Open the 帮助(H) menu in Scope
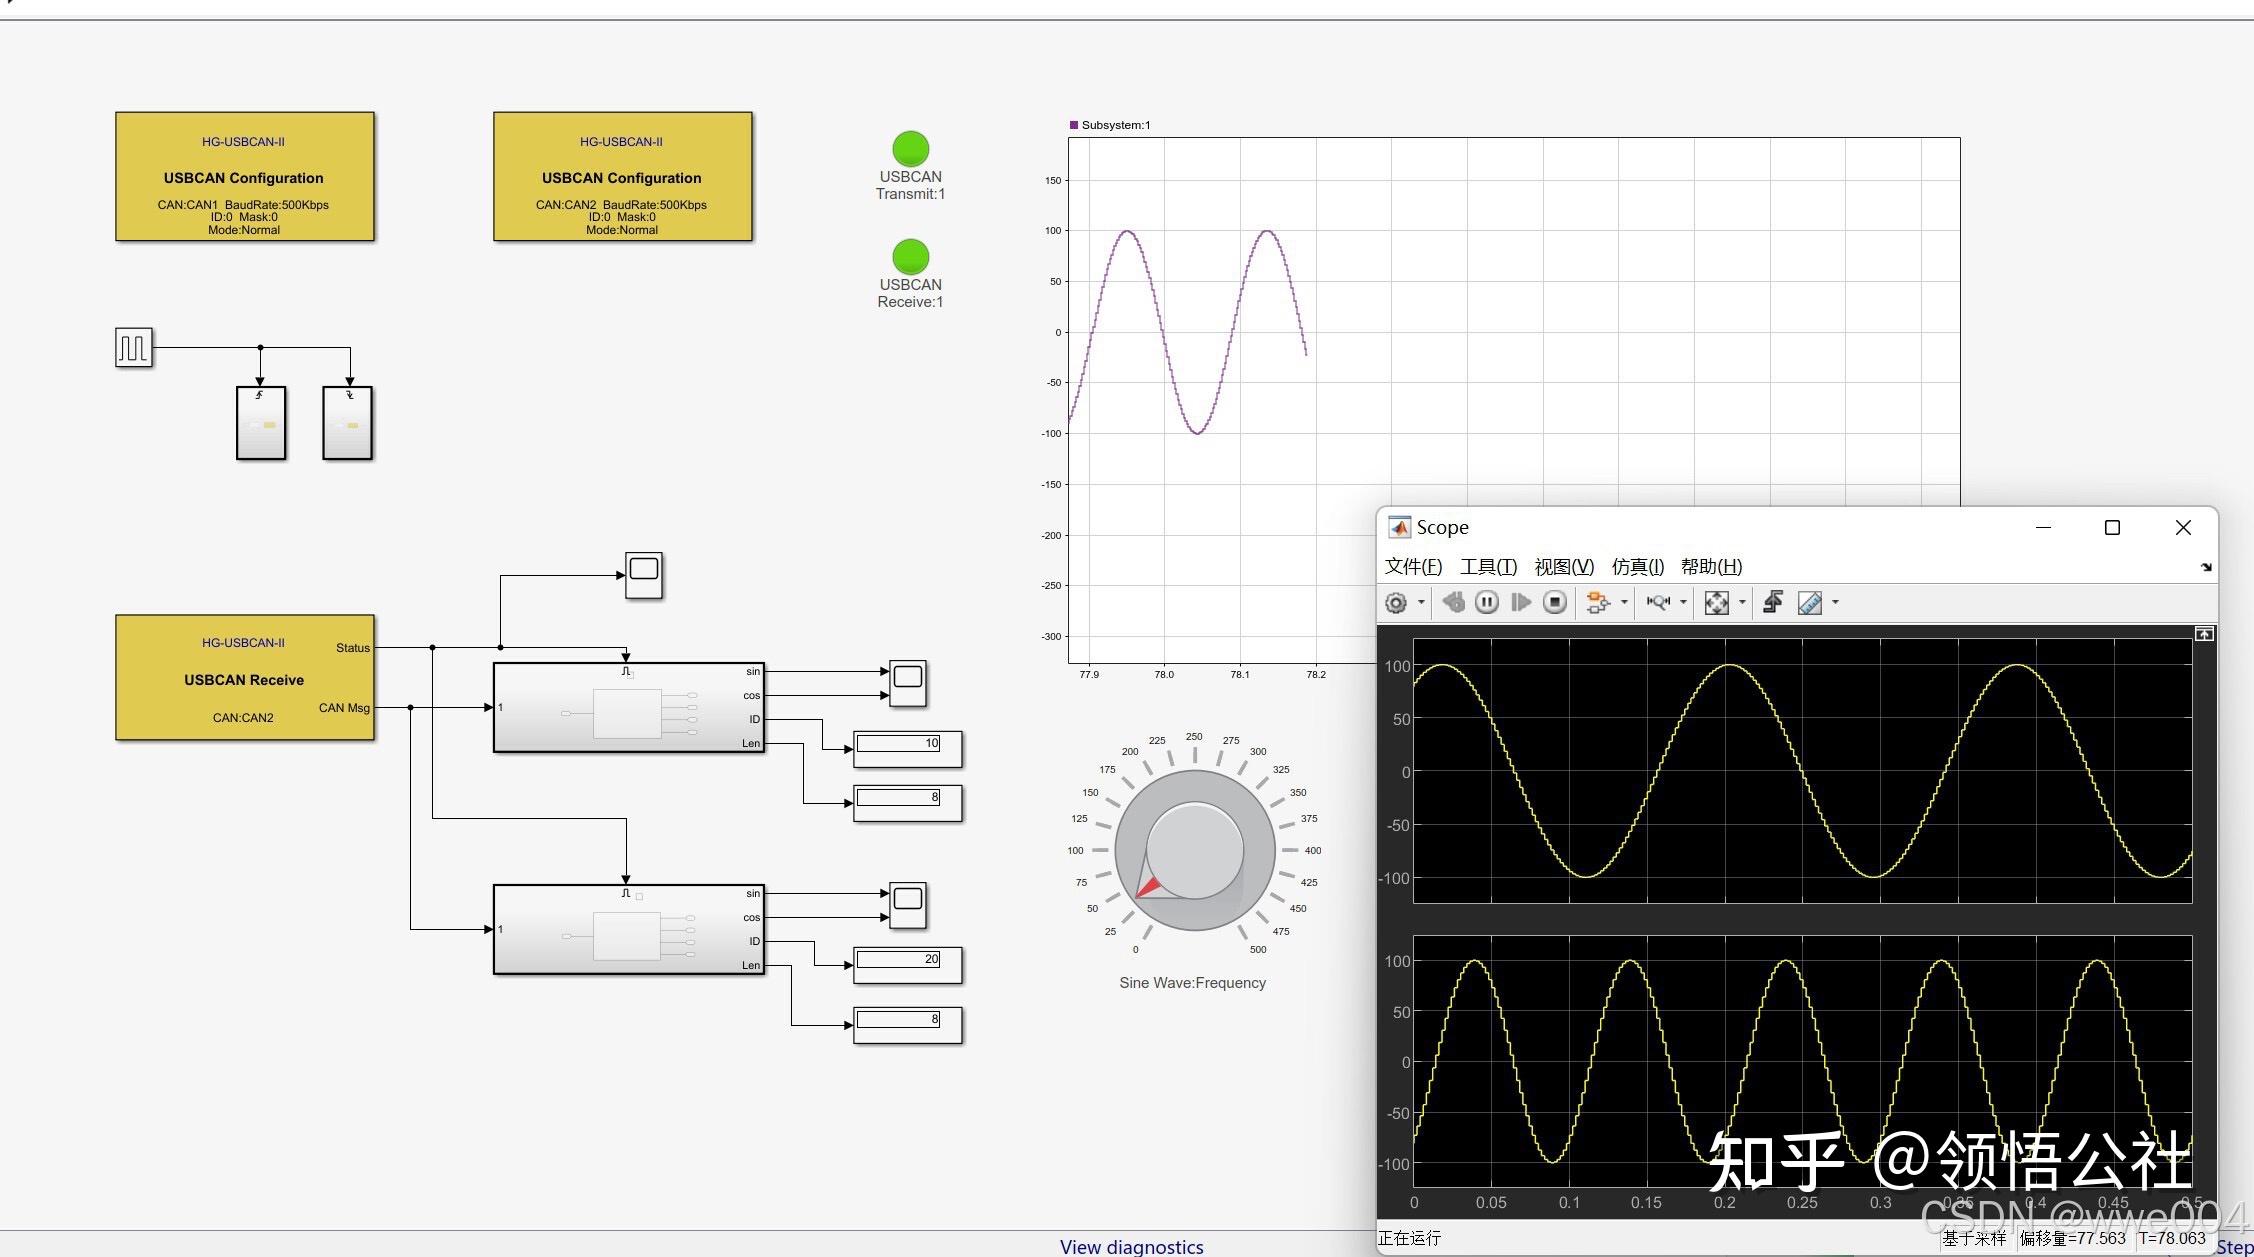Viewport: 2254px width, 1257px height. point(1711,566)
